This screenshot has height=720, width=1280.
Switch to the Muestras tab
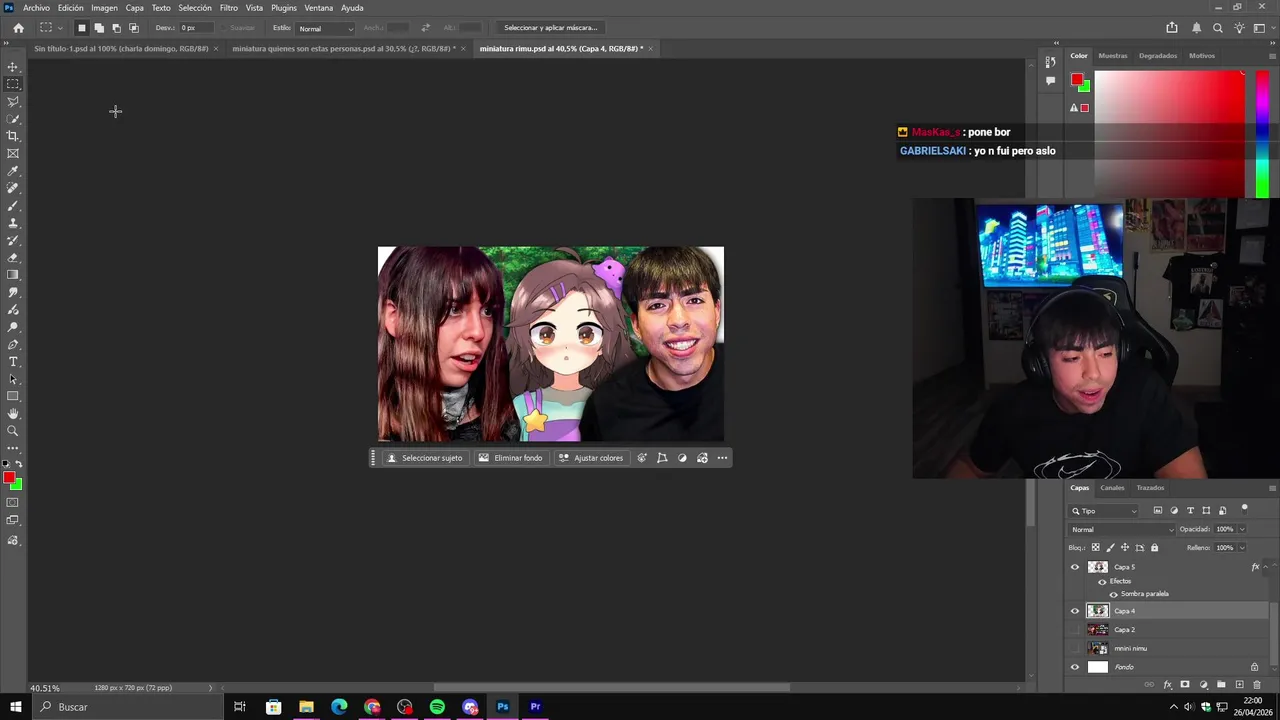point(1112,56)
